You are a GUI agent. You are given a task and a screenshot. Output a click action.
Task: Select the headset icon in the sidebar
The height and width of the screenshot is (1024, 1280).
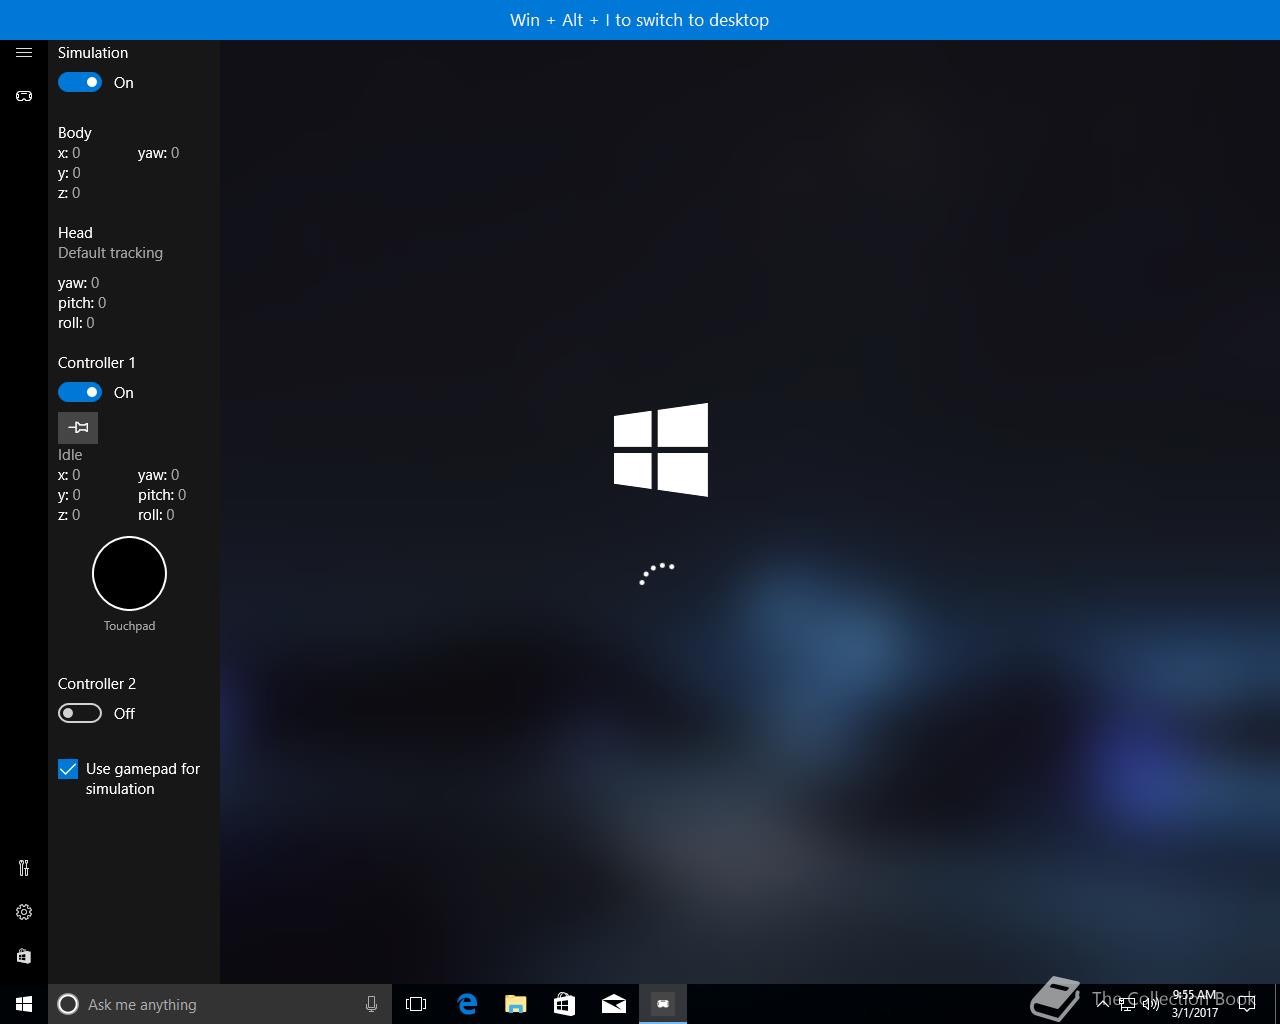tap(24, 96)
